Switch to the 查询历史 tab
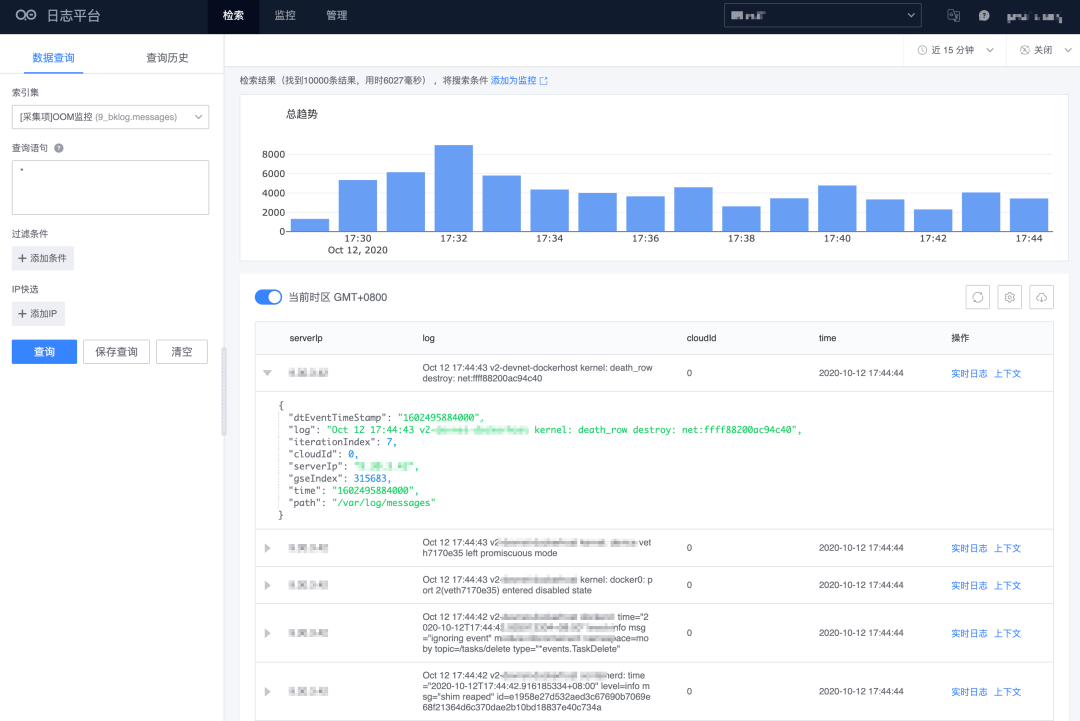 (167, 58)
